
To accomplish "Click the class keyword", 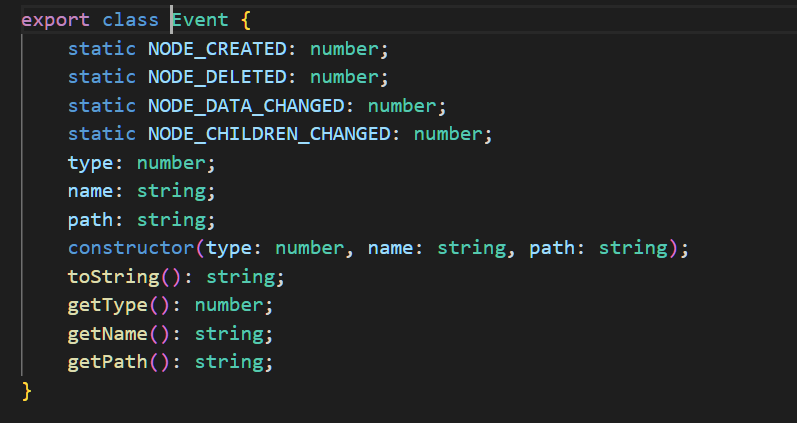I will pos(131,21).
